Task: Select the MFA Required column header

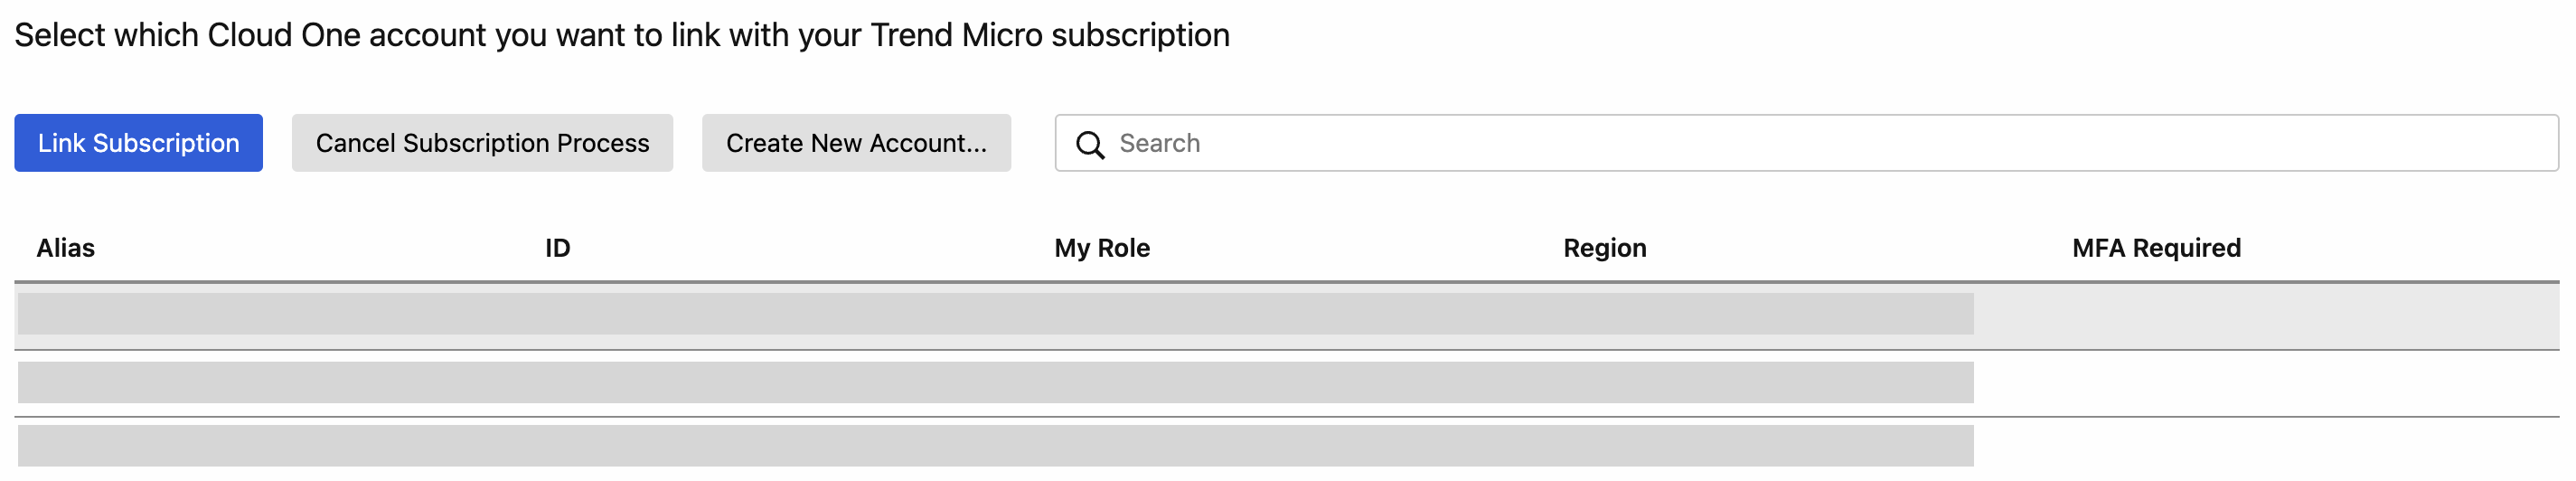Action: point(2156,248)
